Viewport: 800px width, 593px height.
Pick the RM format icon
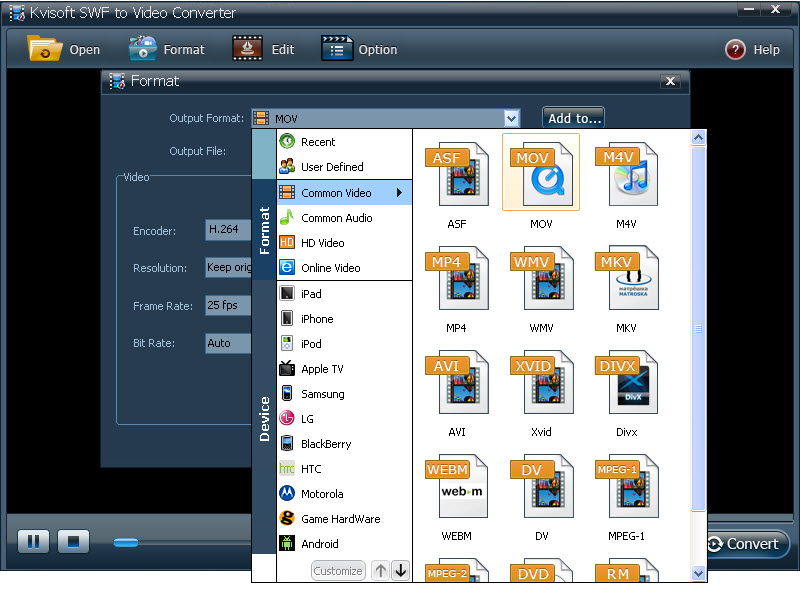626,571
